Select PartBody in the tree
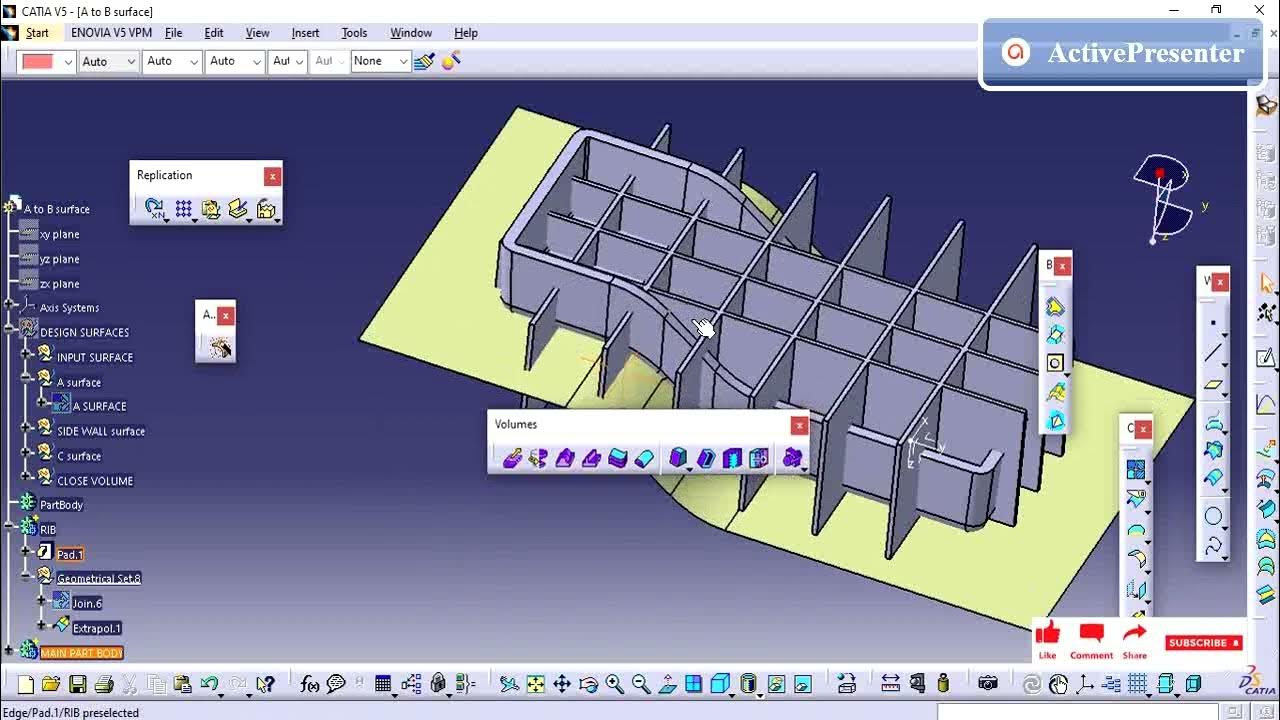The image size is (1280, 720). [x=61, y=505]
